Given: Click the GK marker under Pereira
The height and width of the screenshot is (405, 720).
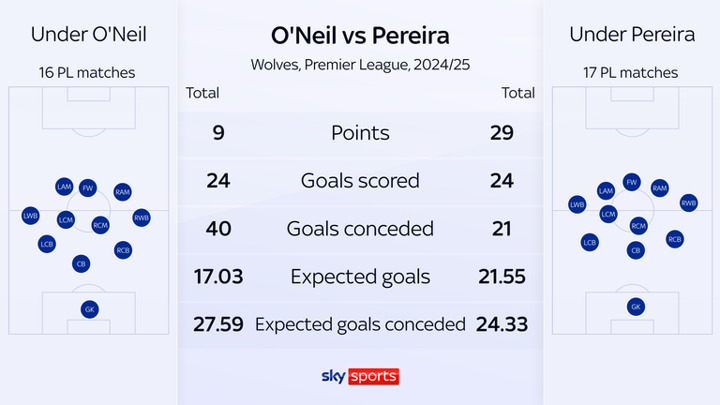Looking at the screenshot, I should point(635,307).
